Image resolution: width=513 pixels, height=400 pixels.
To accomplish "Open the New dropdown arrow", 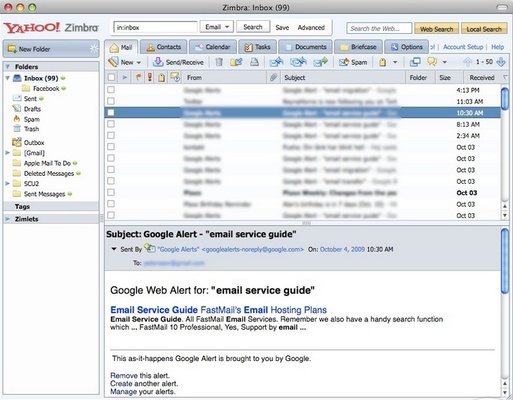I will pos(139,62).
